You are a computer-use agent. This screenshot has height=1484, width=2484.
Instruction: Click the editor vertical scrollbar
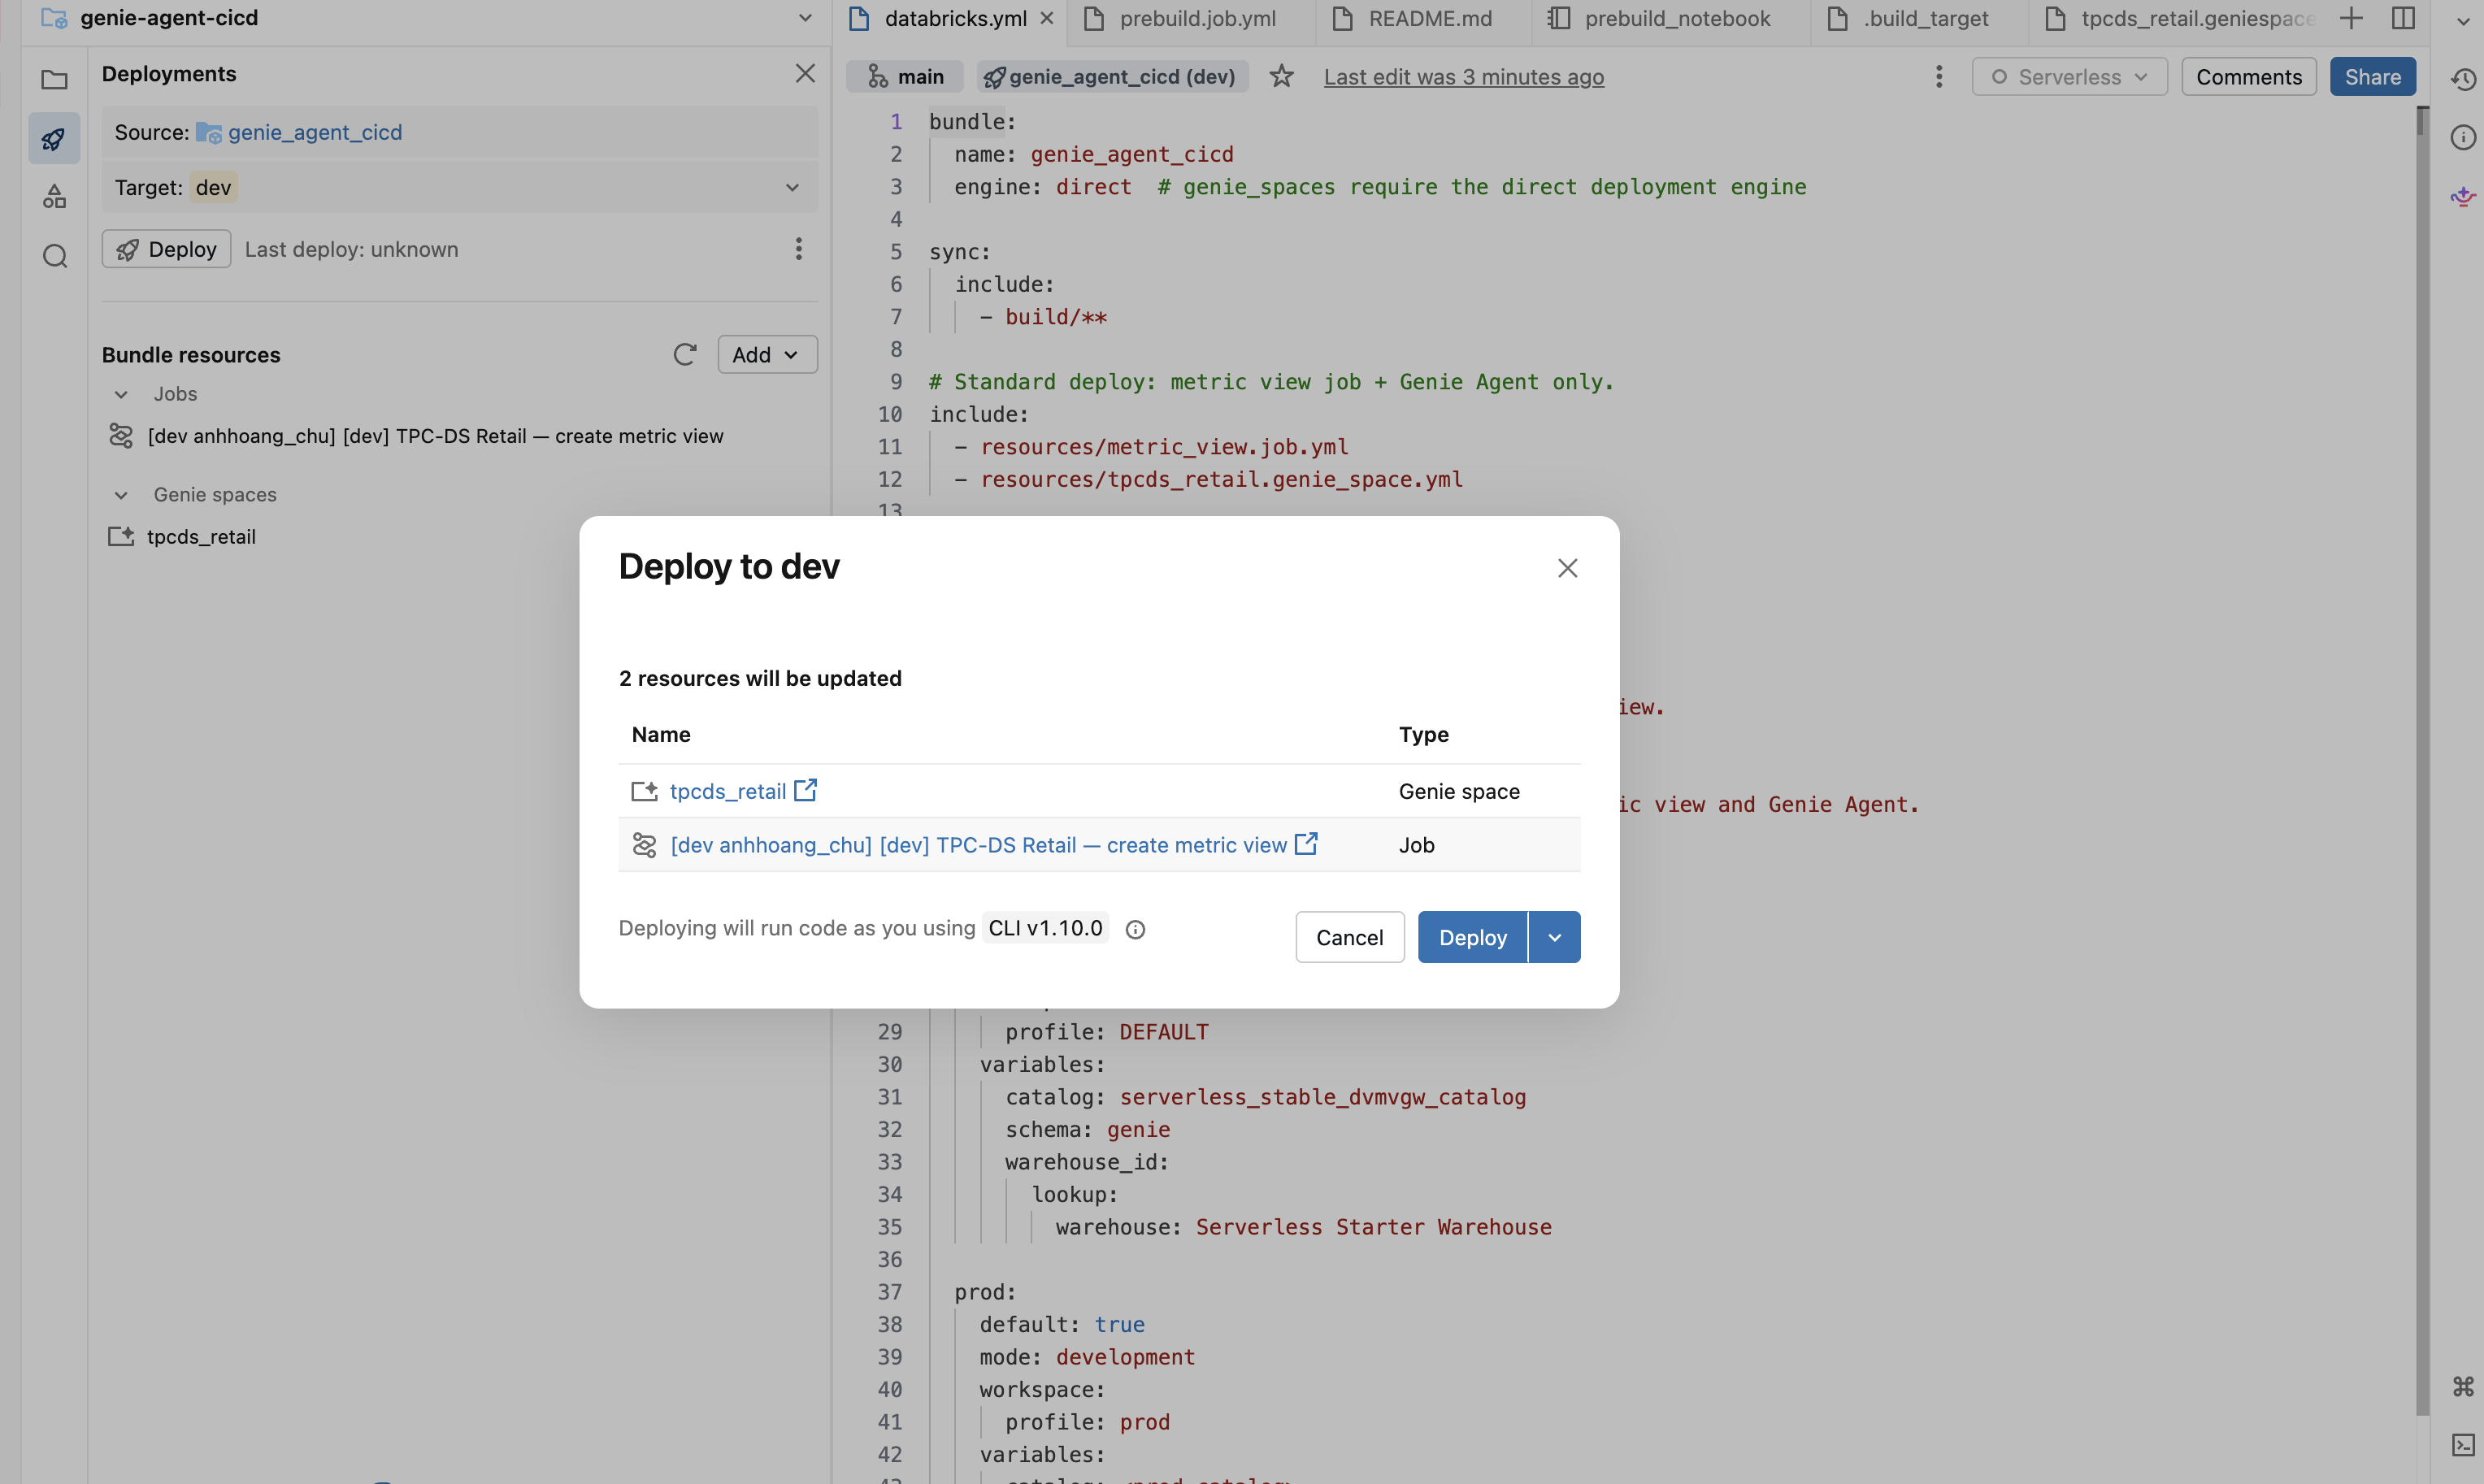[x=2422, y=760]
